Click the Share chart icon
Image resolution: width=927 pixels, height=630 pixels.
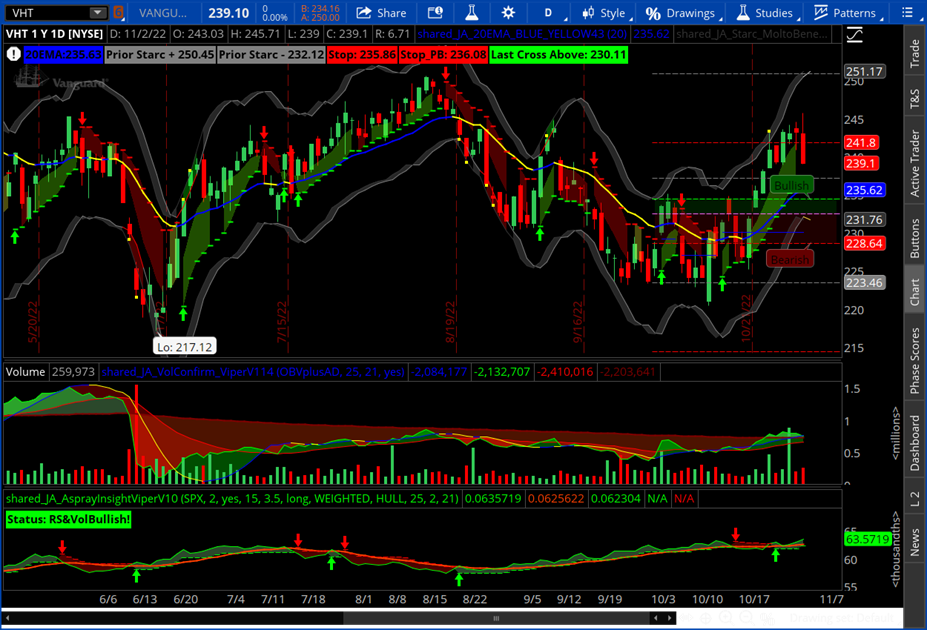(x=381, y=13)
